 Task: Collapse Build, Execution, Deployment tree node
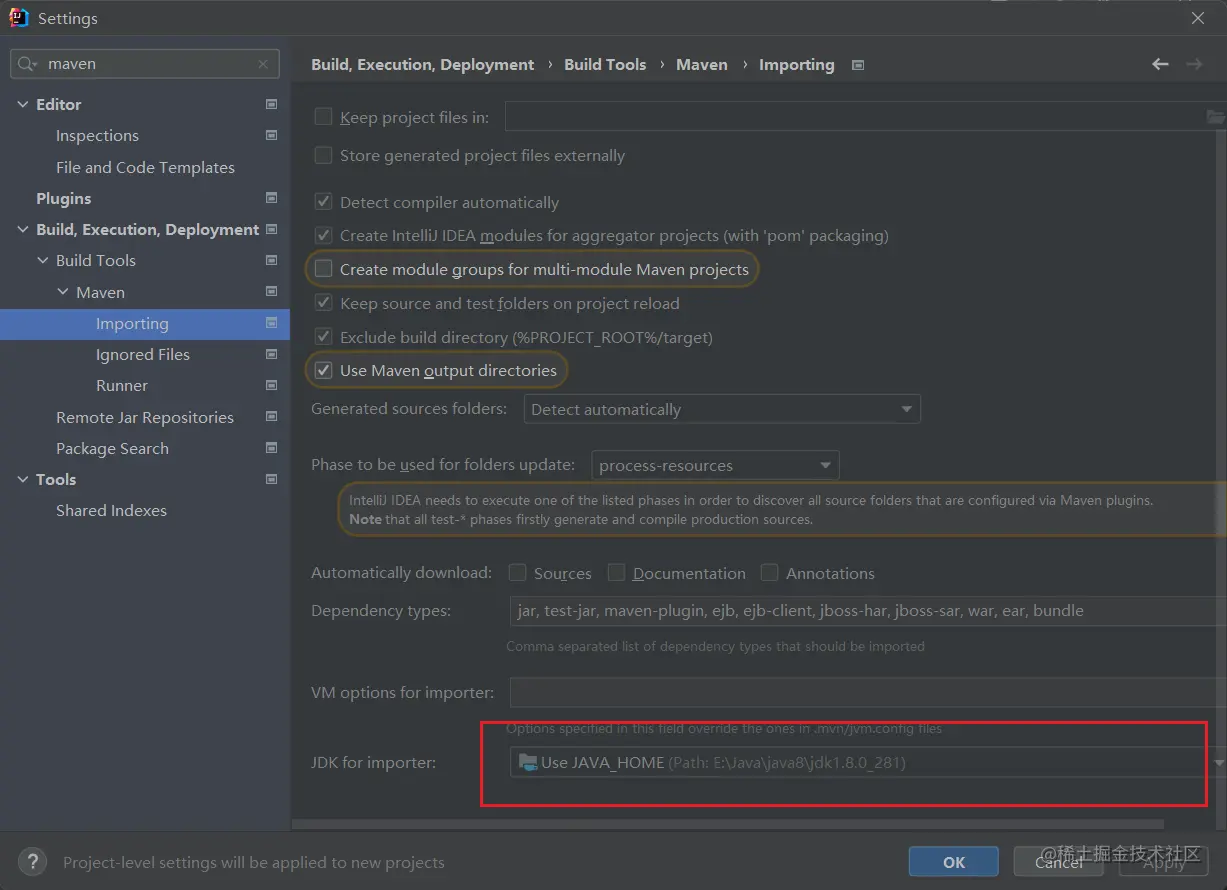click(x=22, y=229)
